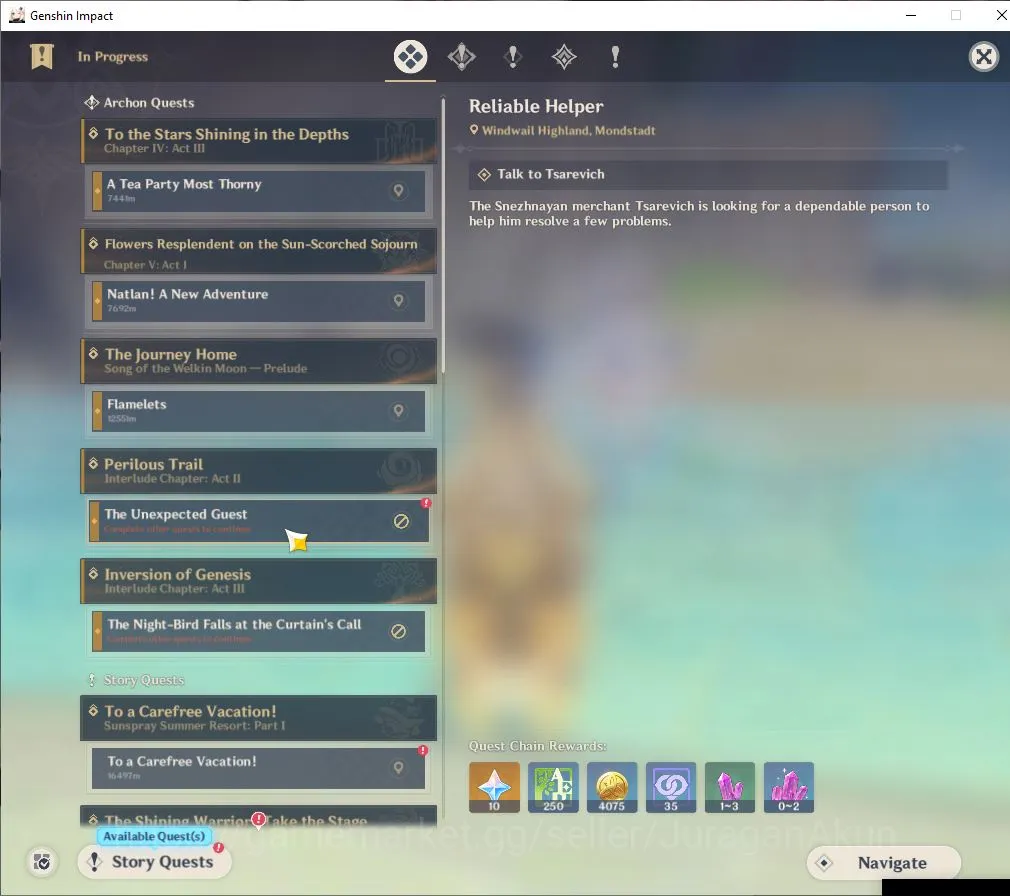Click the location pin for Natlan! A New Adventure
This screenshot has width=1010, height=896.
point(399,300)
